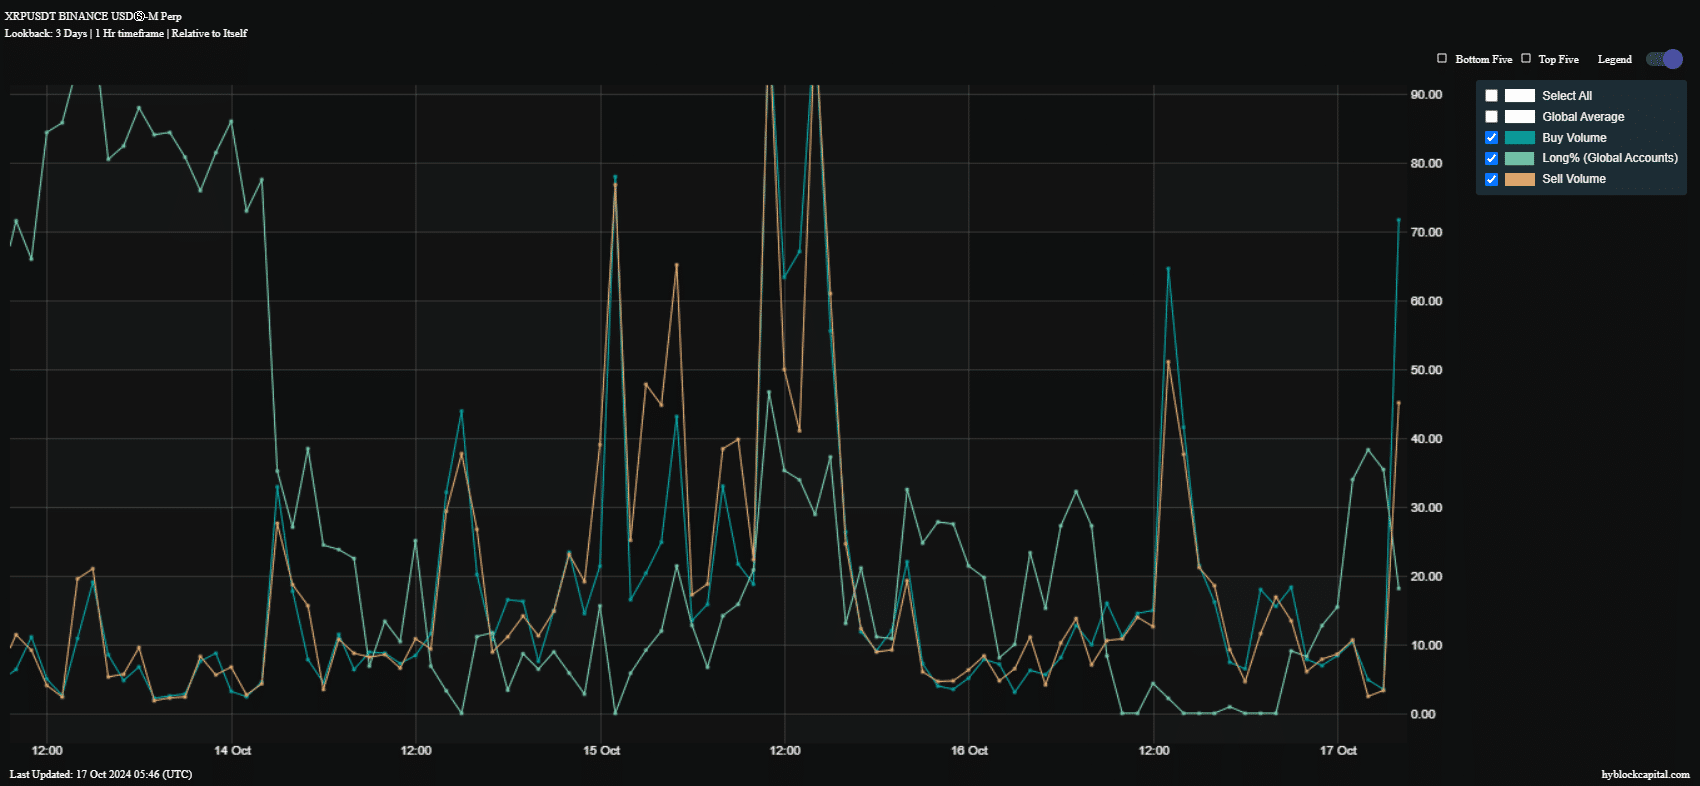Click the Select All legend label

point(1567,96)
